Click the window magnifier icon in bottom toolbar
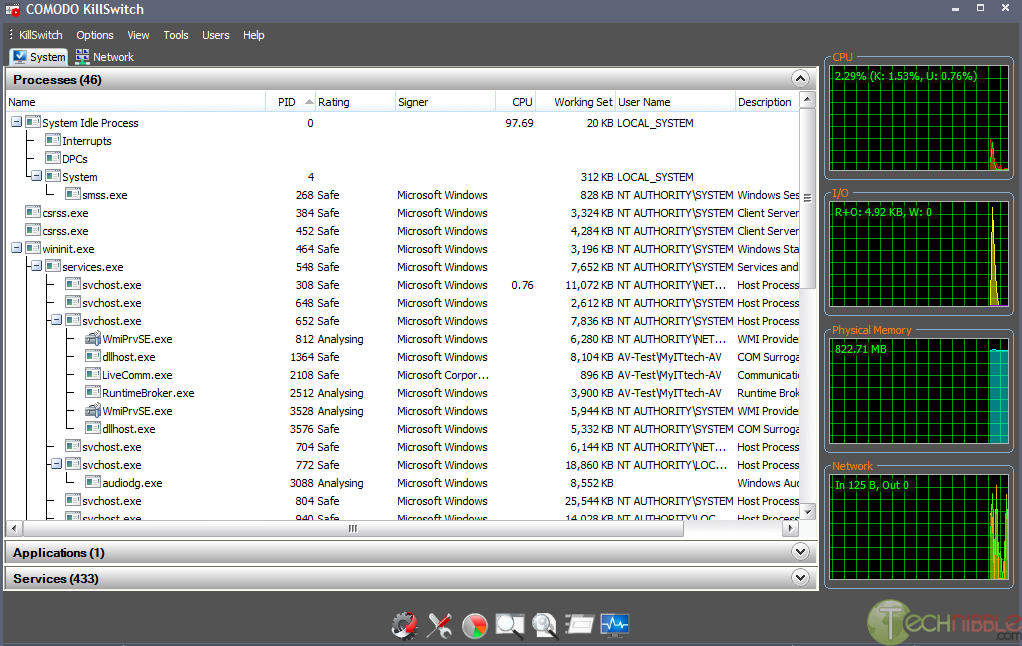 pos(510,625)
